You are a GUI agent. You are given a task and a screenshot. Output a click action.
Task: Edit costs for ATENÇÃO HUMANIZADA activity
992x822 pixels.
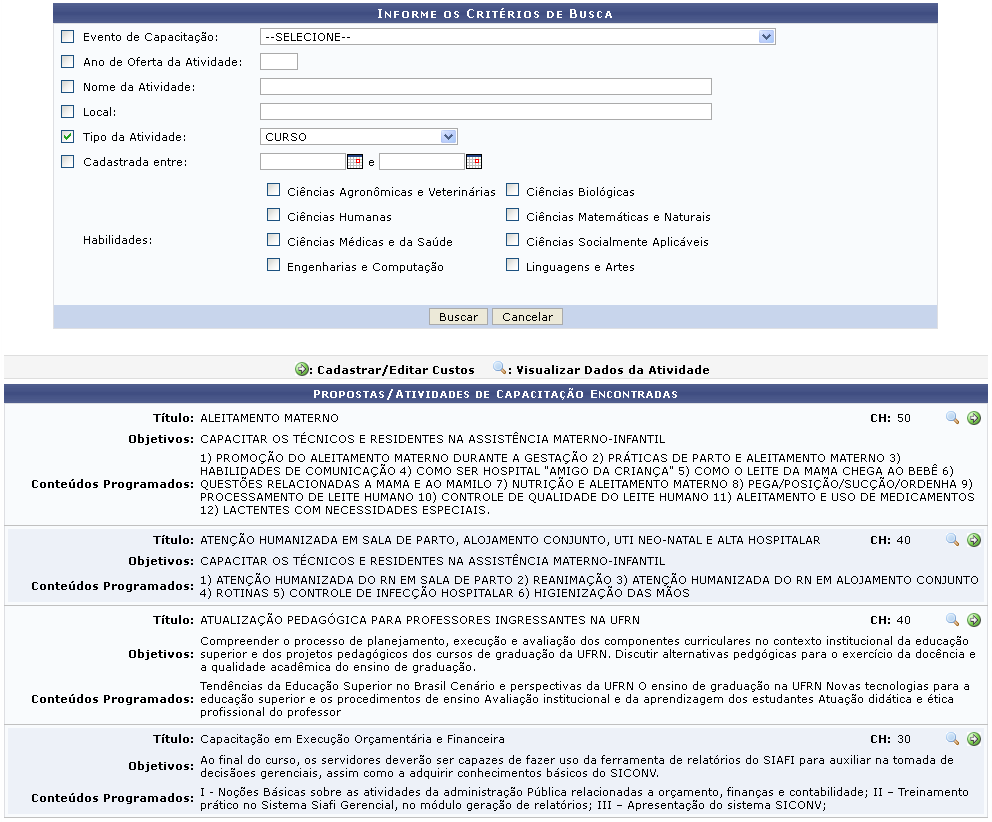tap(973, 540)
